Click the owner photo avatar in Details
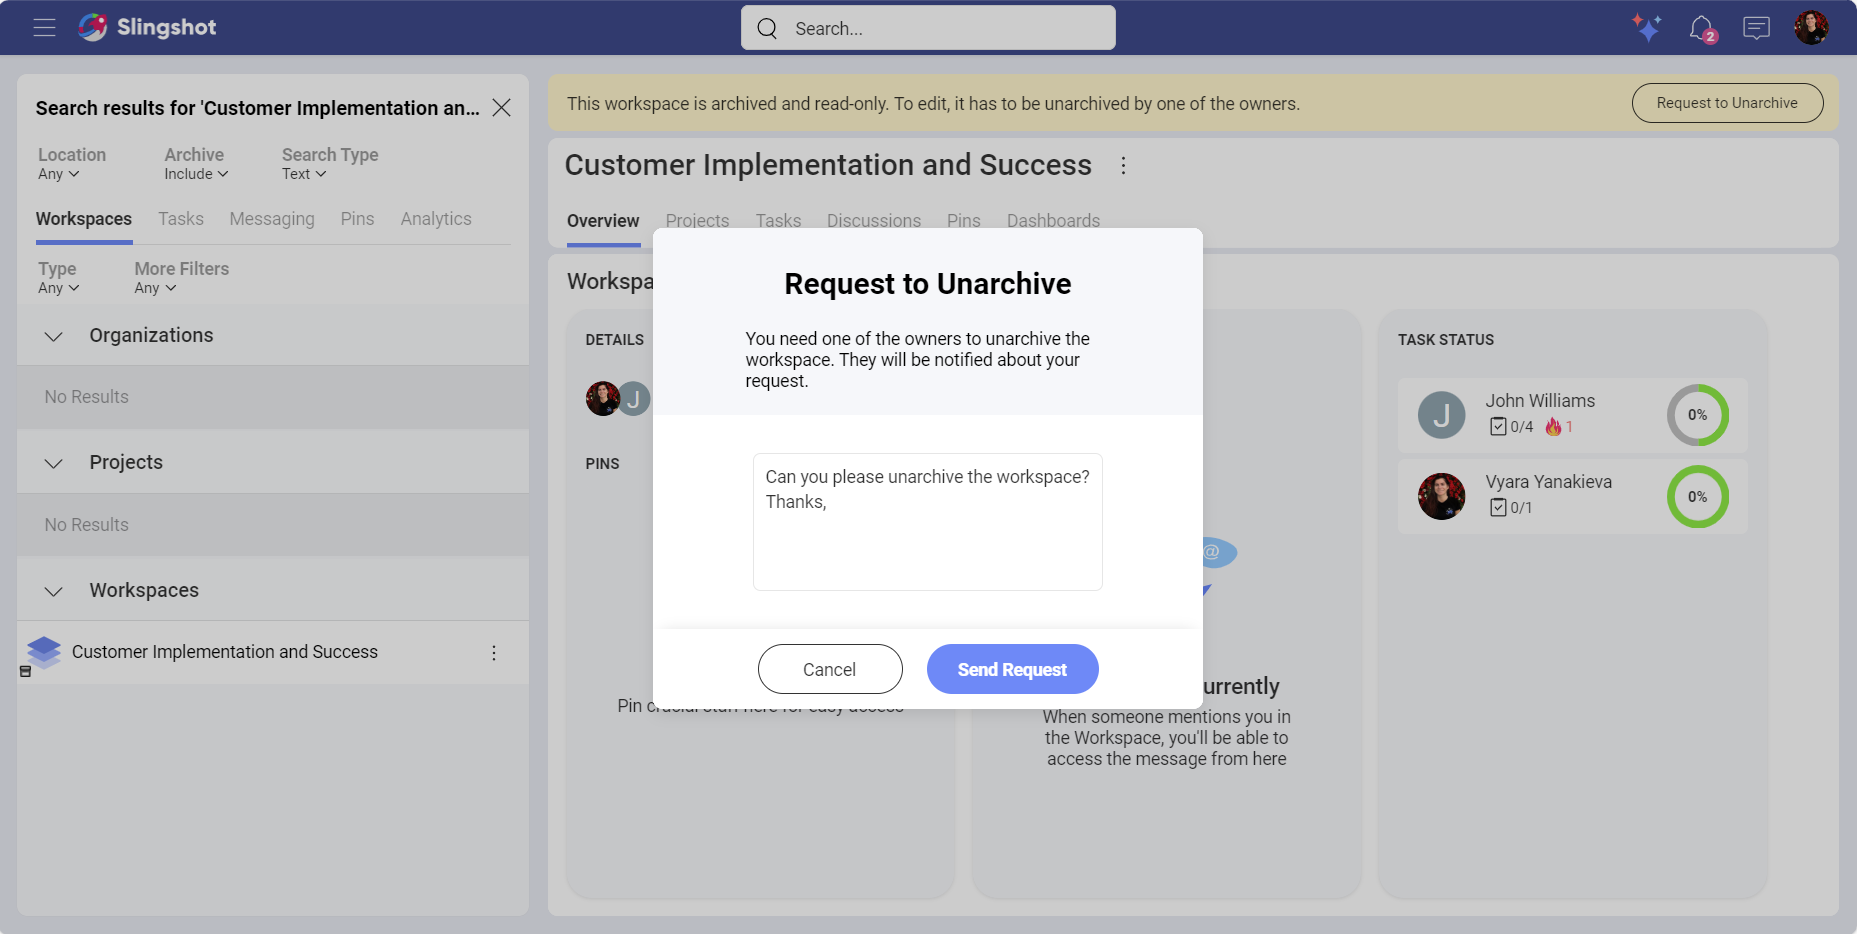Screen dimensions: 1857x934 (603, 398)
